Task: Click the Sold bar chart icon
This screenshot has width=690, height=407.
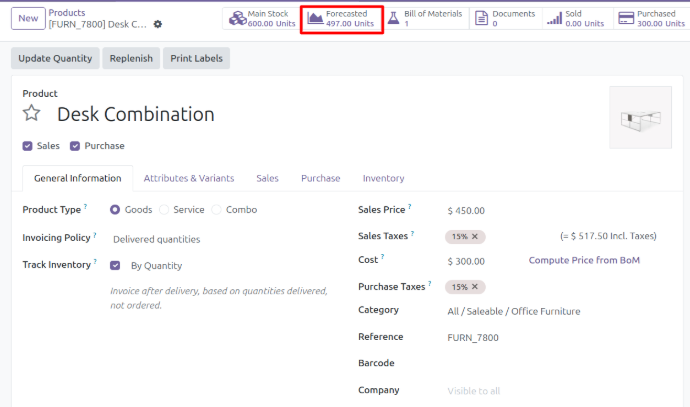Action: (554, 18)
